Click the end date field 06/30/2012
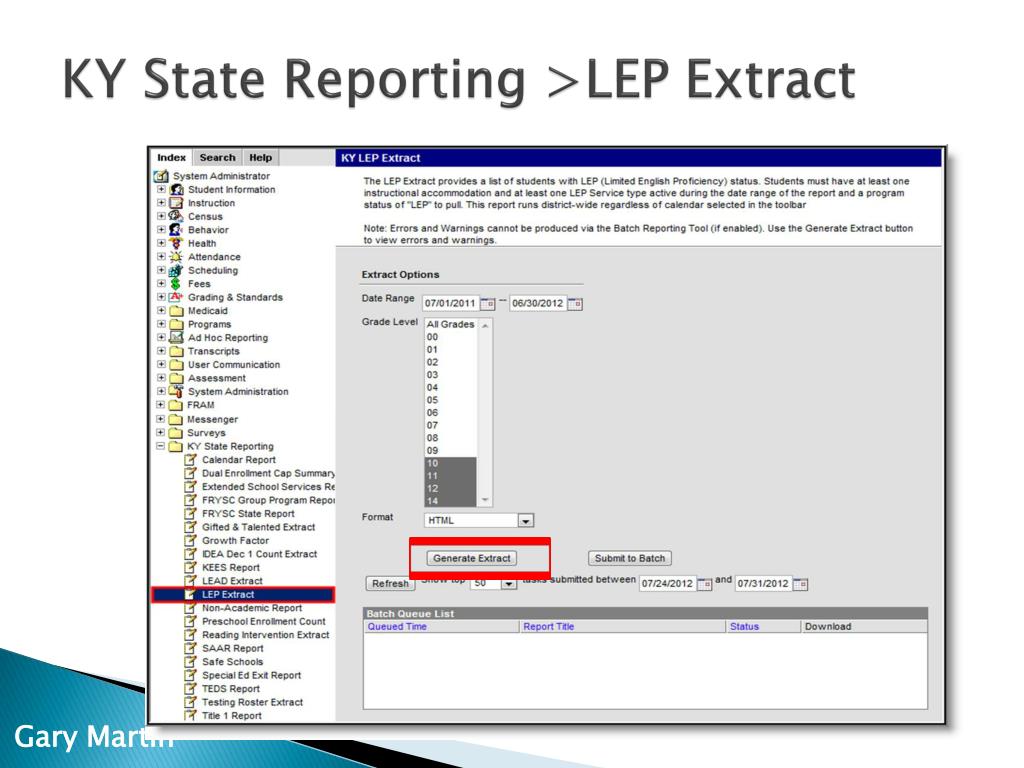The width and height of the screenshot is (1024, 768). point(538,304)
